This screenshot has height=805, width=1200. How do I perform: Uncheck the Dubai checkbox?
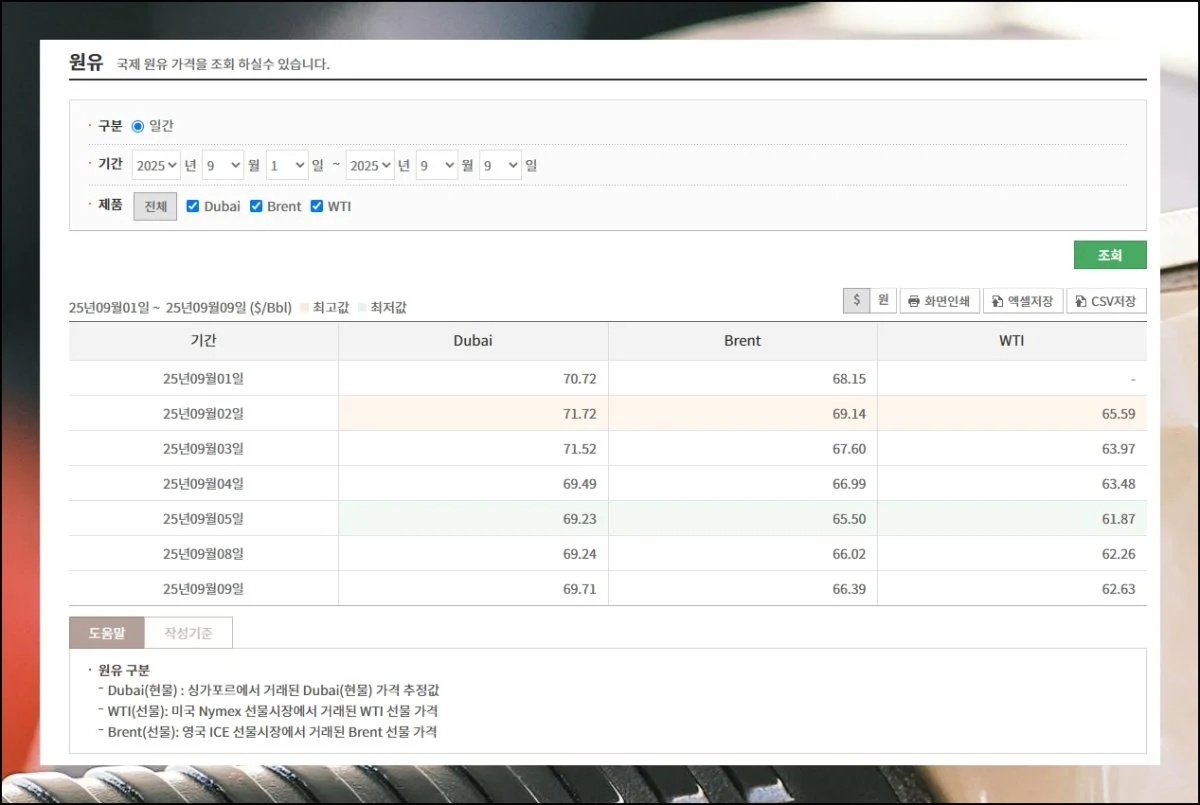pyautogui.click(x=193, y=206)
